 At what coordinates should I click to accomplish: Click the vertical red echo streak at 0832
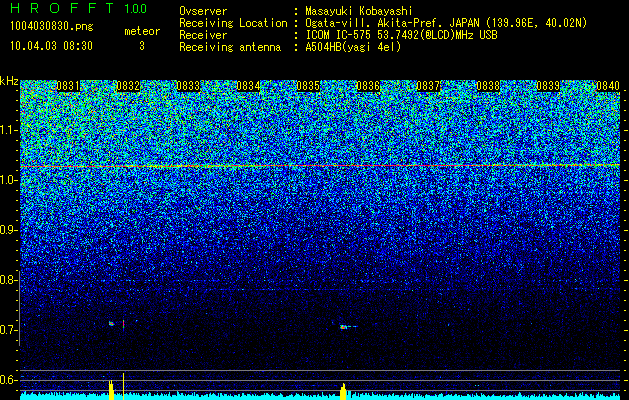(x=124, y=324)
